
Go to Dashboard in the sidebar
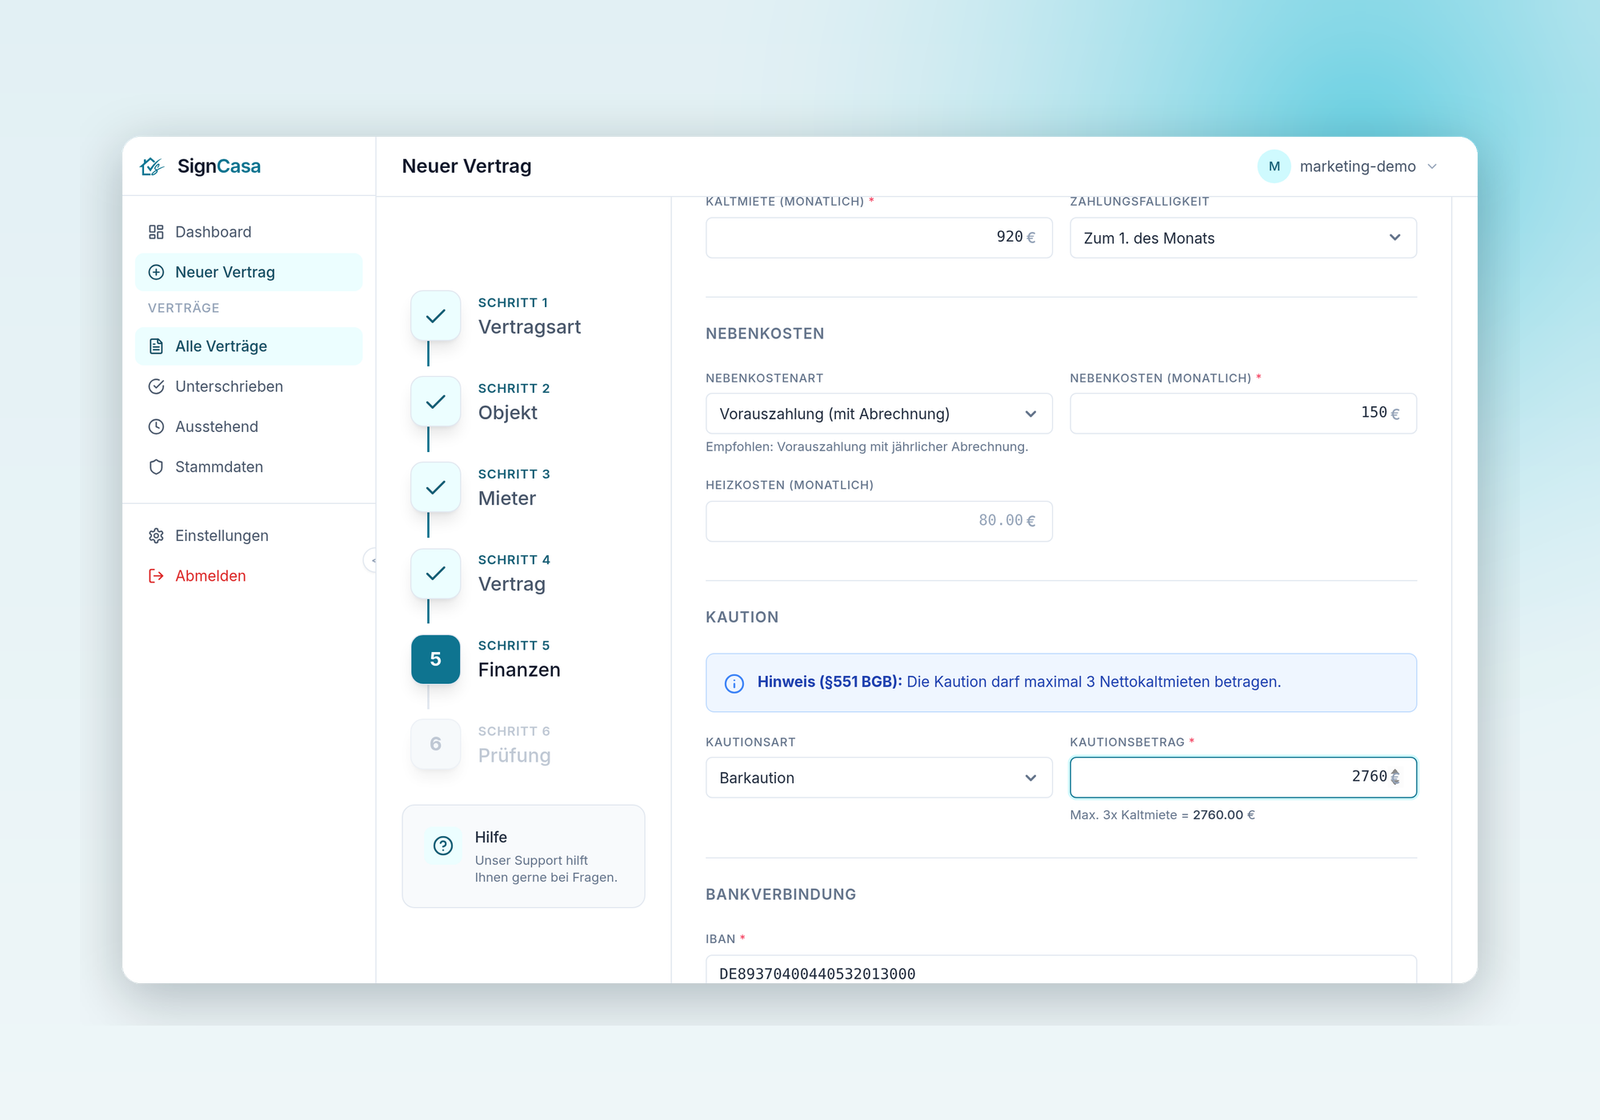[x=248, y=232]
